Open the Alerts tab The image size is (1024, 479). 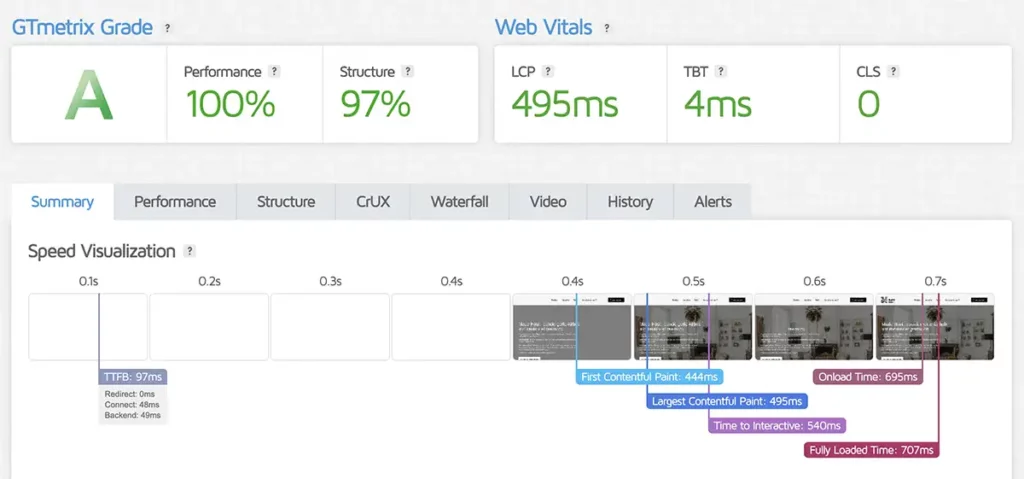712,202
